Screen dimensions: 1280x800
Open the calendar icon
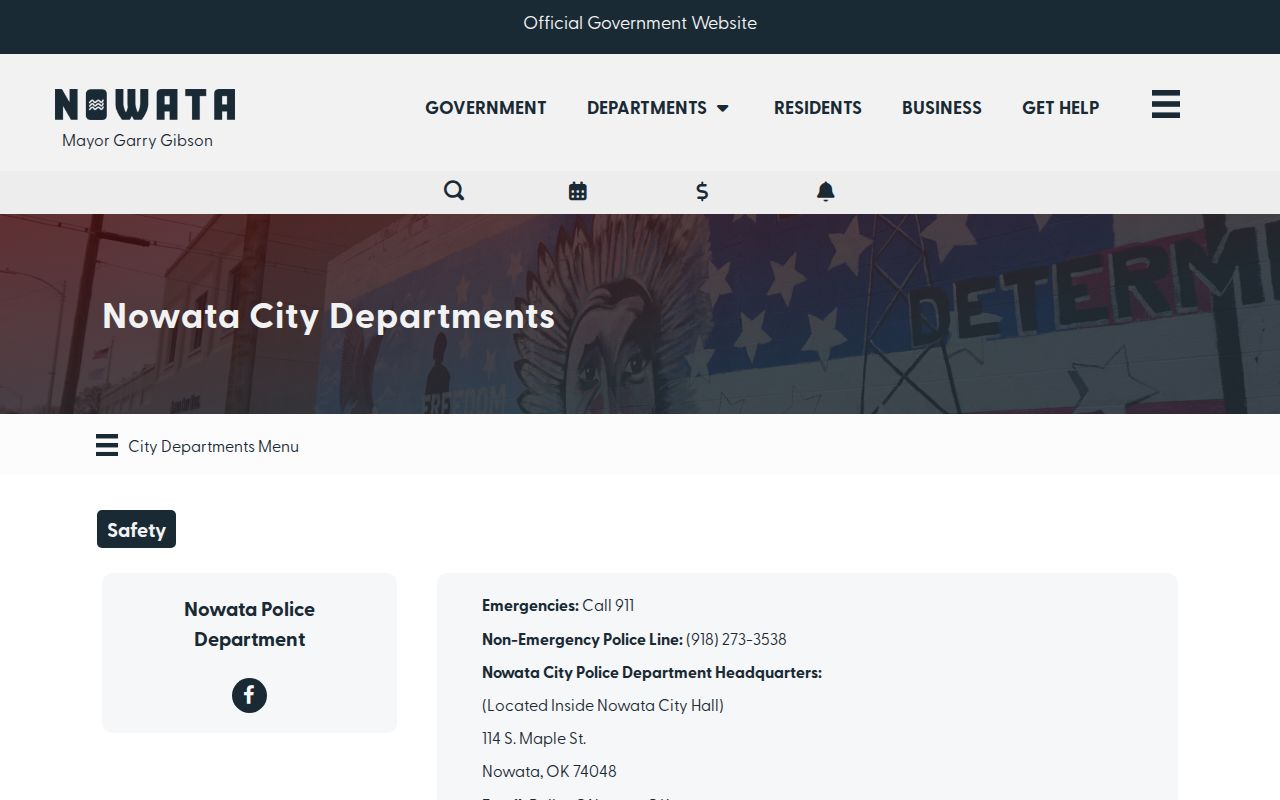click(578, 191)
